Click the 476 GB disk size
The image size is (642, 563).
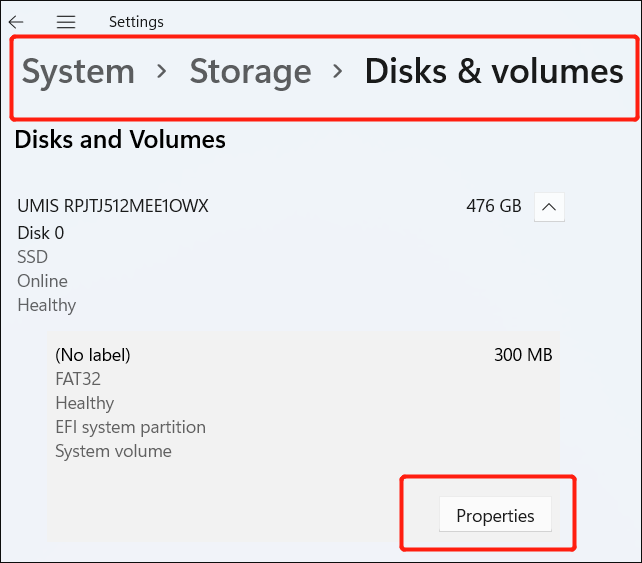point(494,207)
